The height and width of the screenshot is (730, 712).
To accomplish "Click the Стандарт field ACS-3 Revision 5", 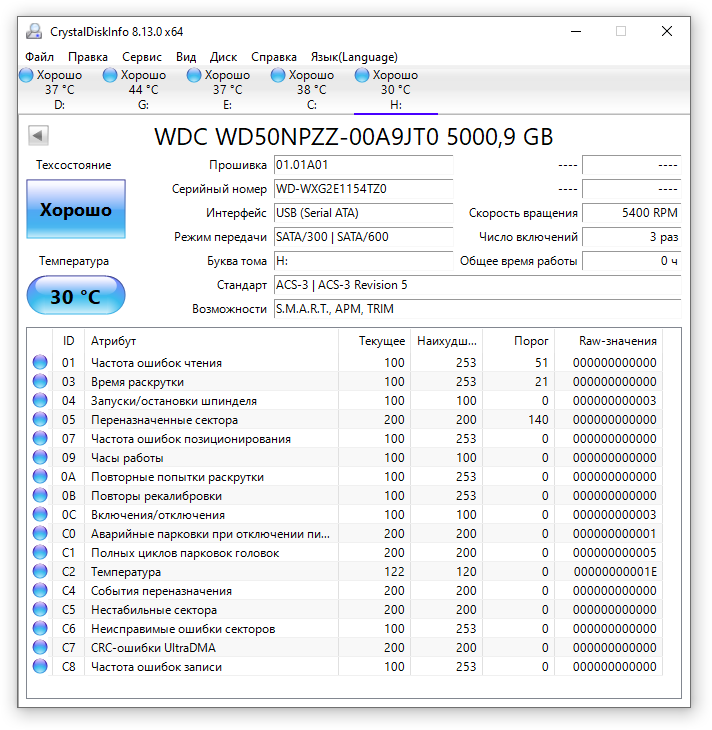I will pos(477,284).
